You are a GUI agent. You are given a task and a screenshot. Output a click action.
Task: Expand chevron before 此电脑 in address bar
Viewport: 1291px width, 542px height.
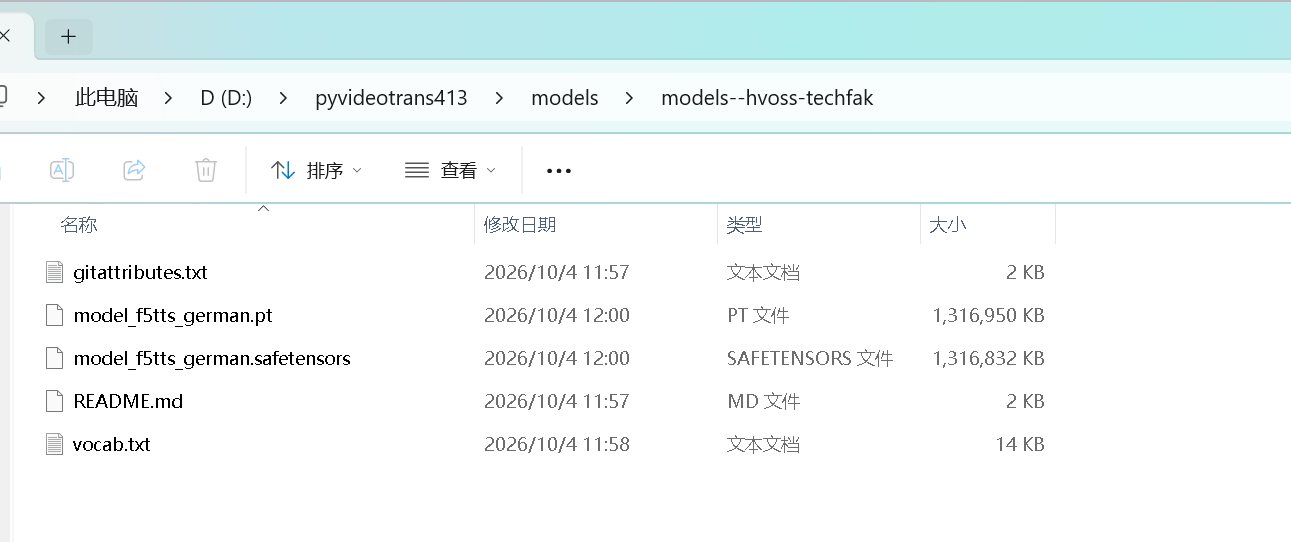tap(41, 98)
